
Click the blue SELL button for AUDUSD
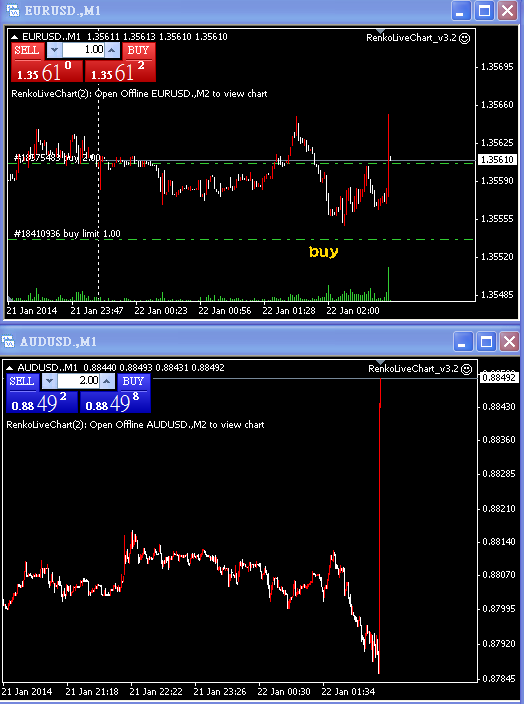[x=22, y=381]
